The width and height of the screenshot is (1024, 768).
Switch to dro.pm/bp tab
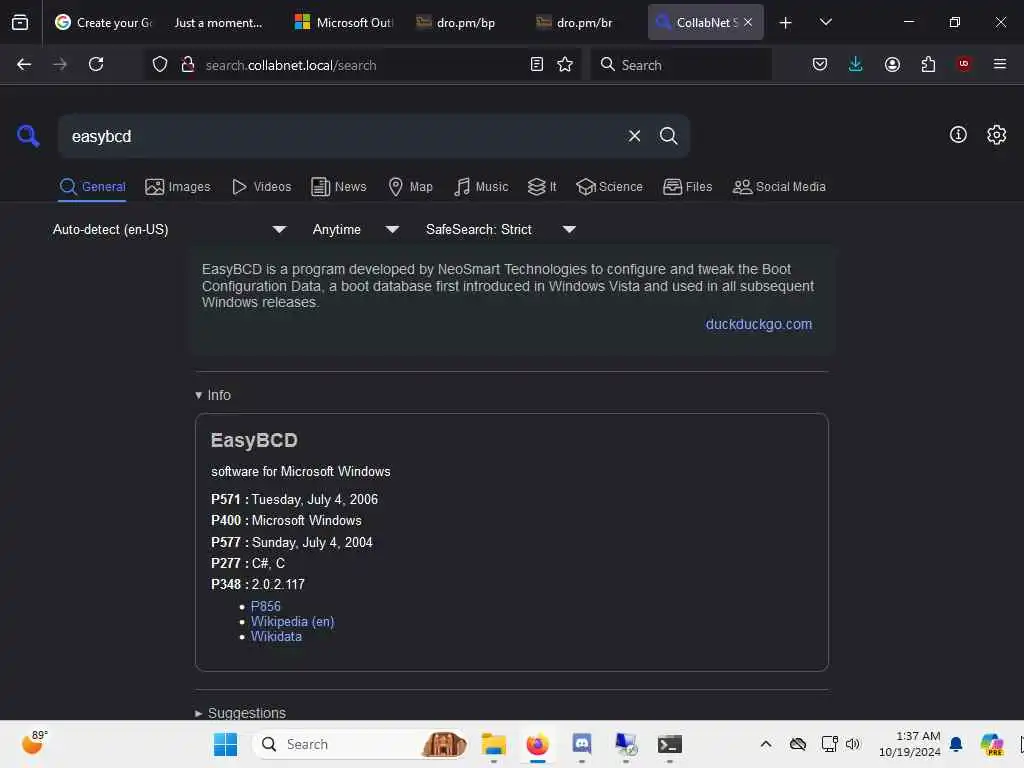(x=465, y=22)
